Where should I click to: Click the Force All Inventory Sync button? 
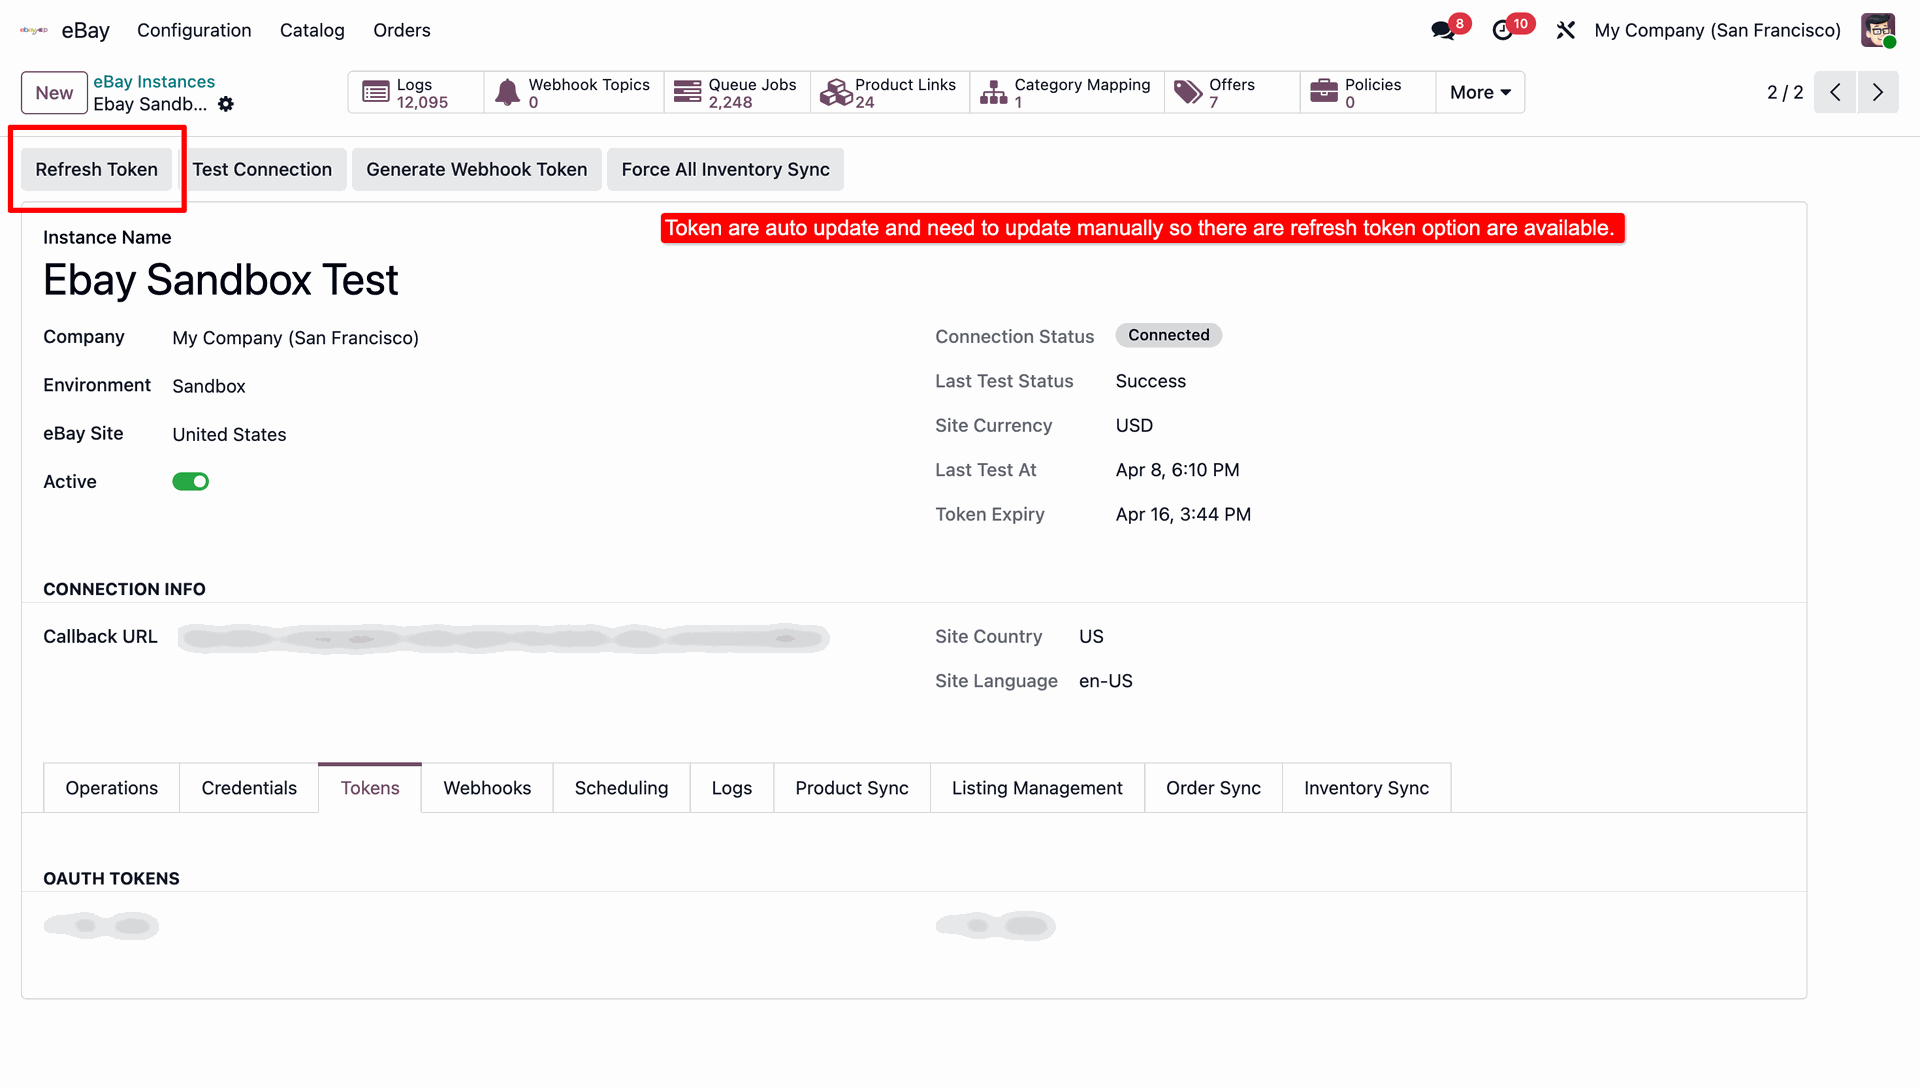(x=725, y=170)
